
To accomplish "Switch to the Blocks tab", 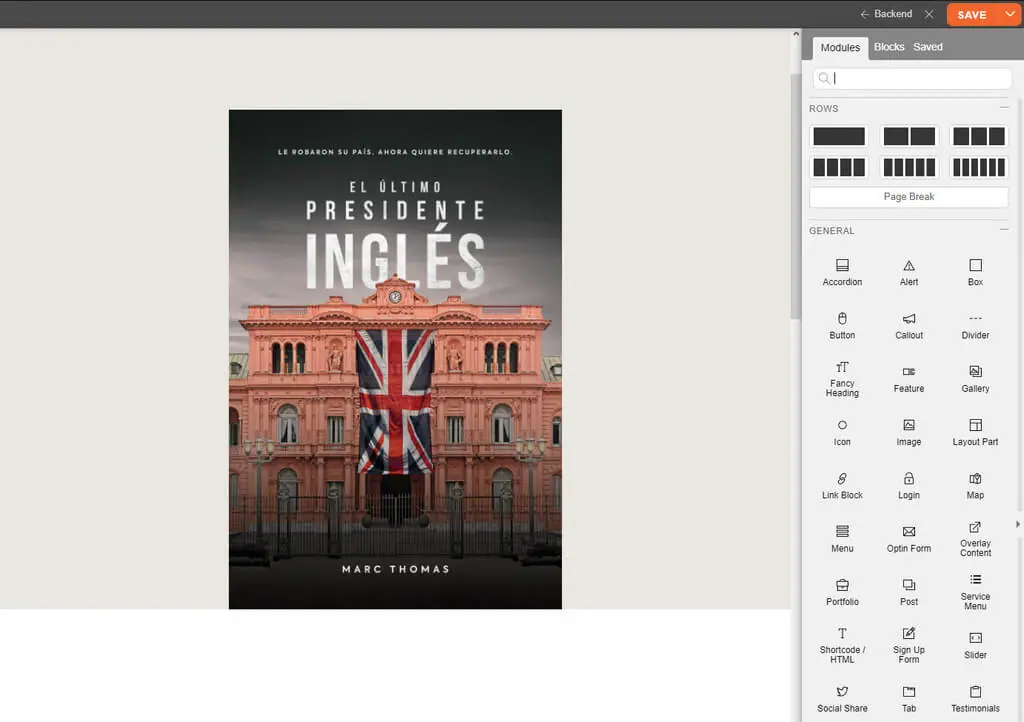I will point(889,47).
